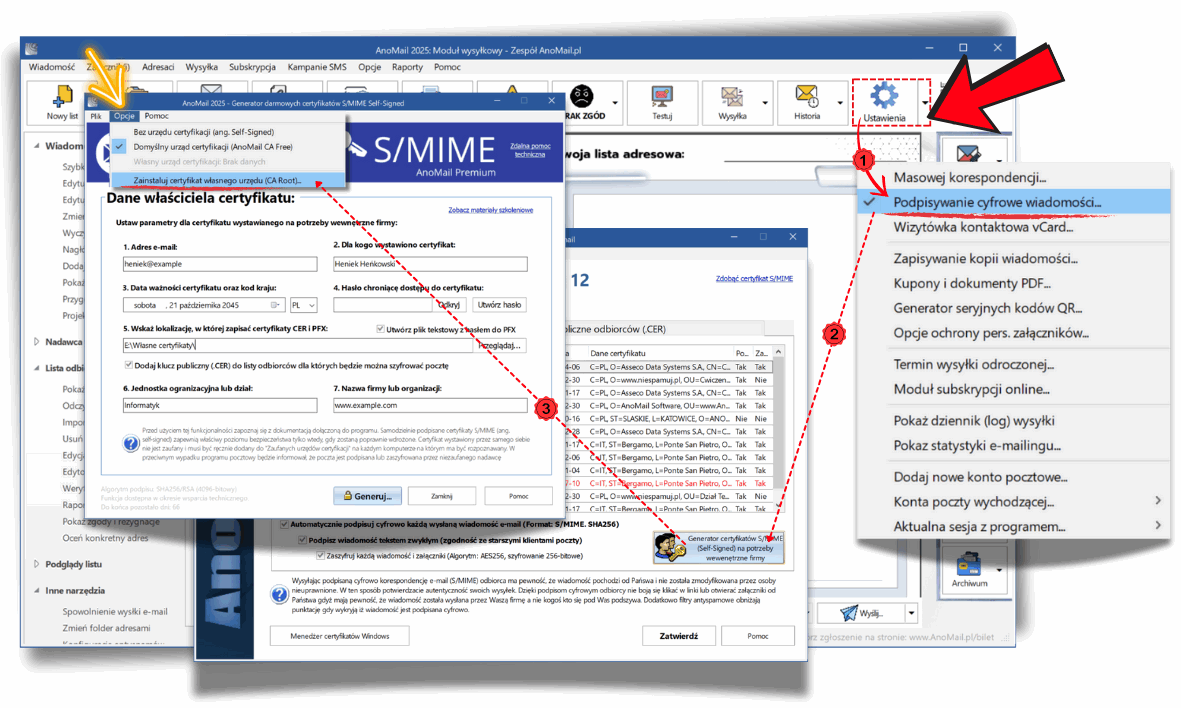
Task: Open the Wysyłka dropdown arrow
Action: click(x=765, y=102)
